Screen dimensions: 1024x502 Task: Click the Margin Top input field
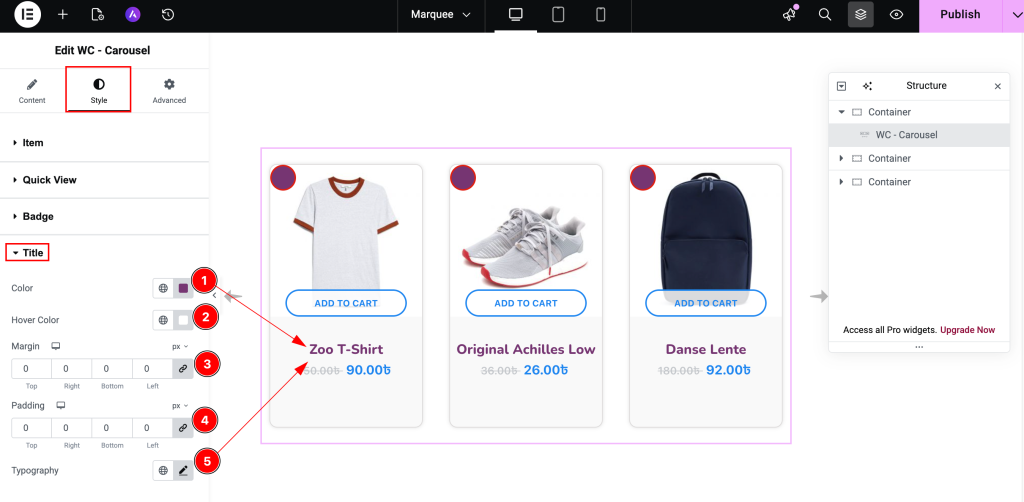(x=32, y=369)
